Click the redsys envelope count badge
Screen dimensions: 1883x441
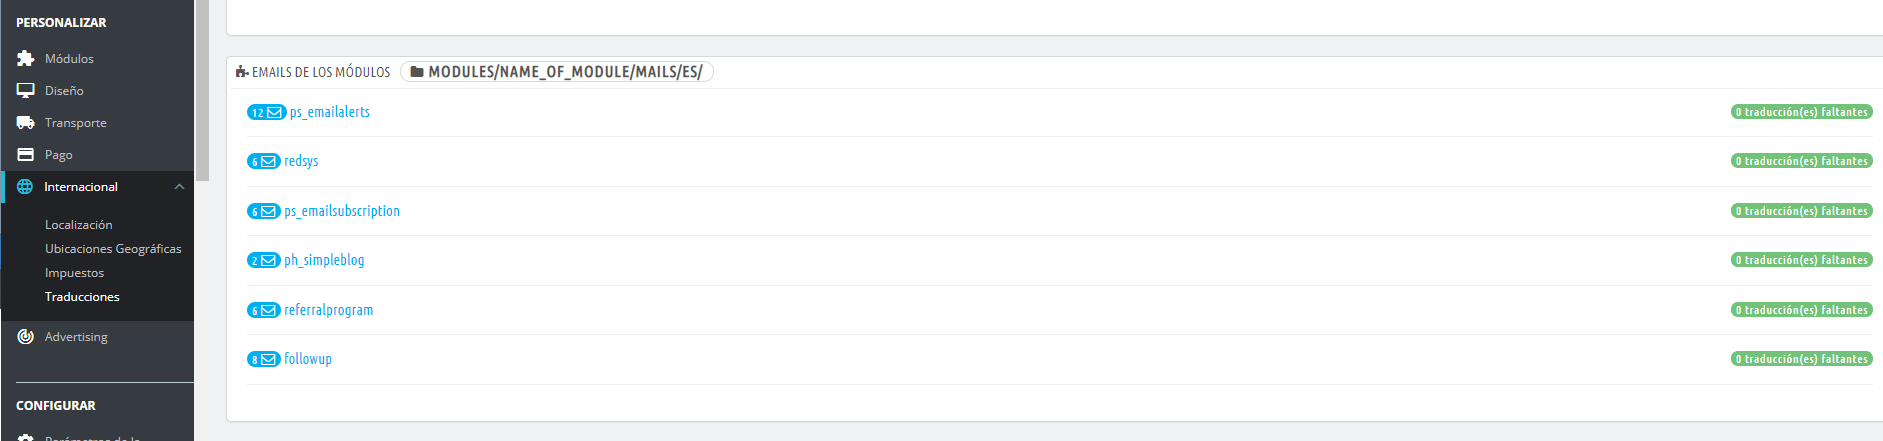263,161
